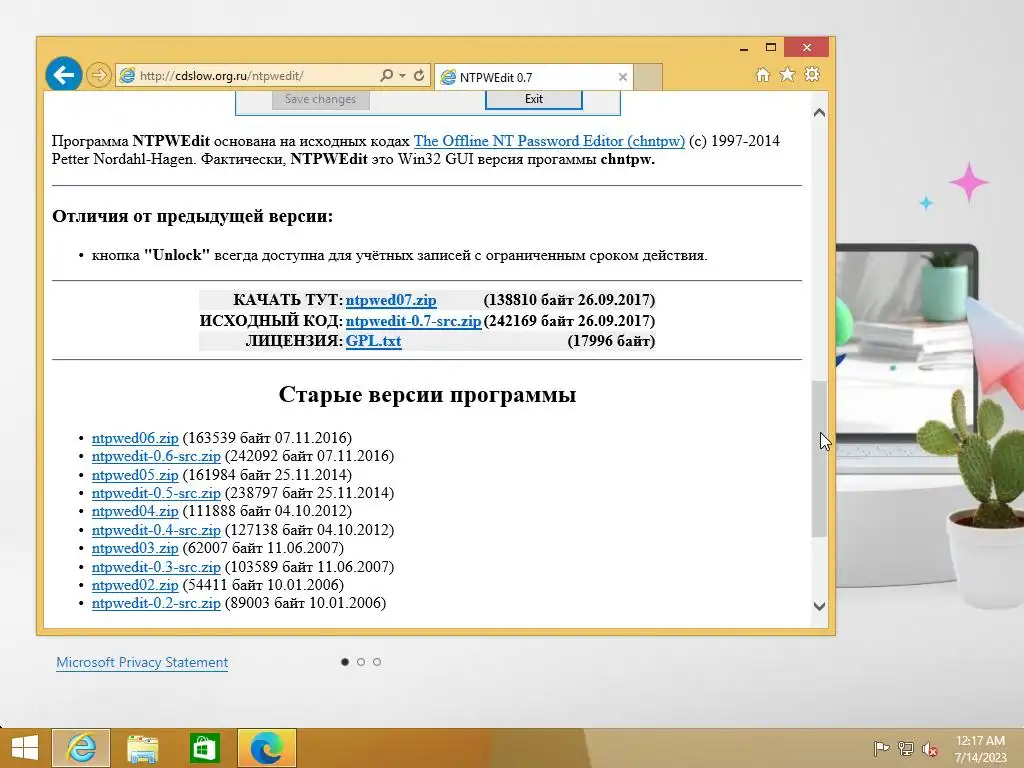Open the Windows Start button

coord(25,748)
